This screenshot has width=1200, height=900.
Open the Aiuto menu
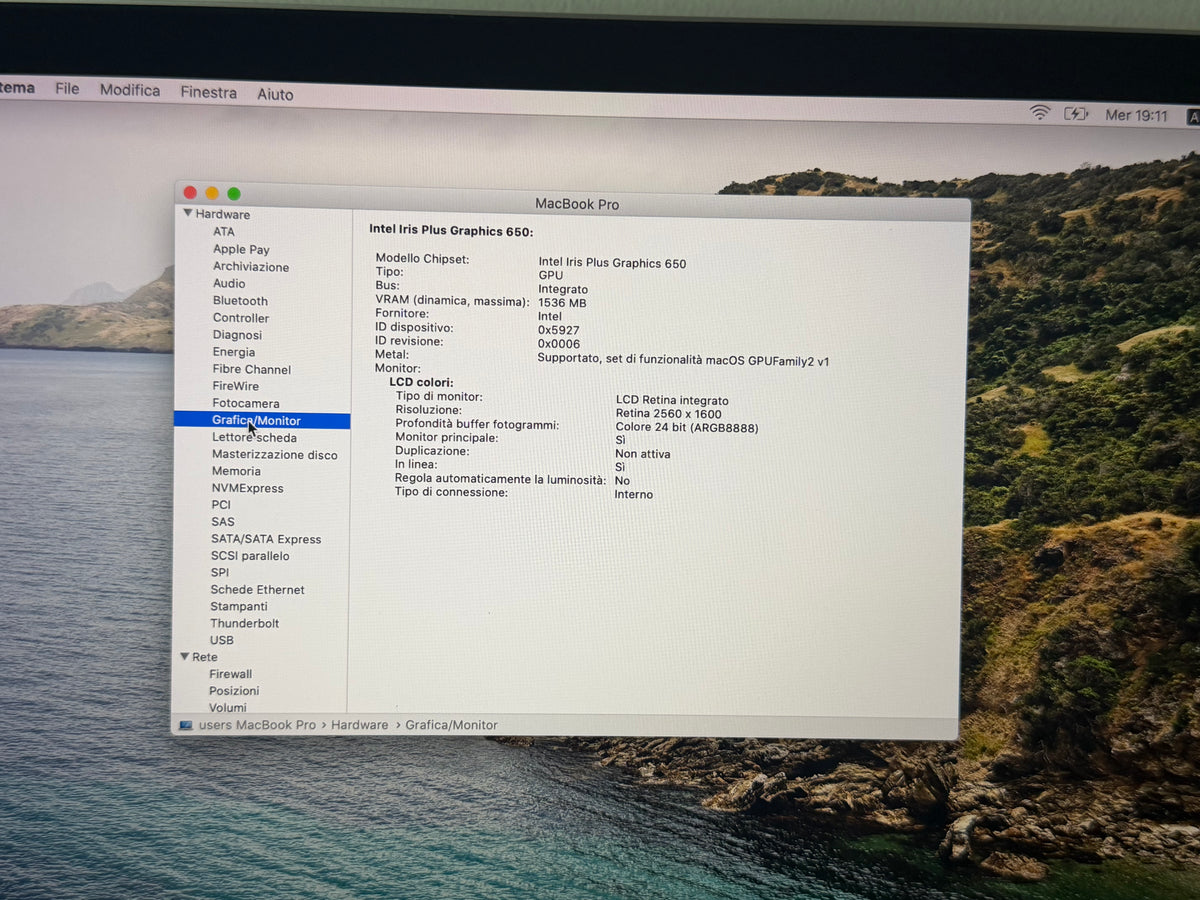(275, 94)
